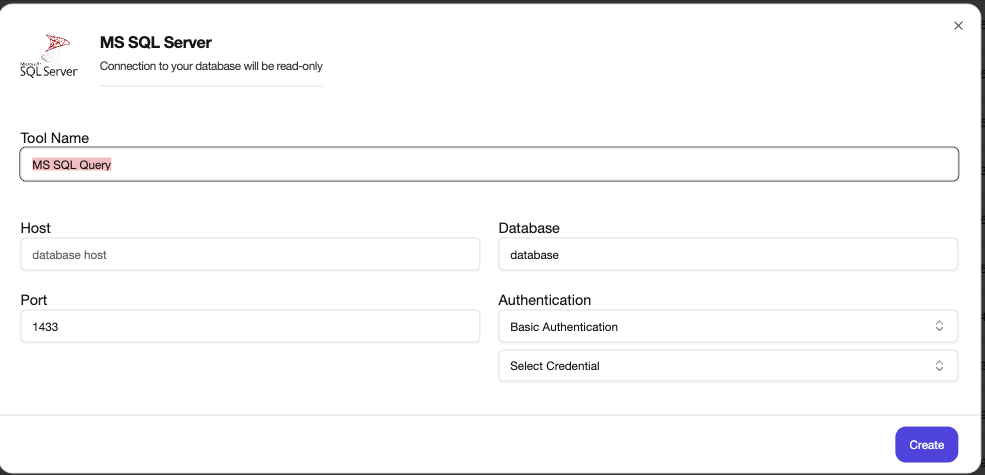Click the read-only connection notice text
This screenshot has width=985, height=475.
(211, 66)
